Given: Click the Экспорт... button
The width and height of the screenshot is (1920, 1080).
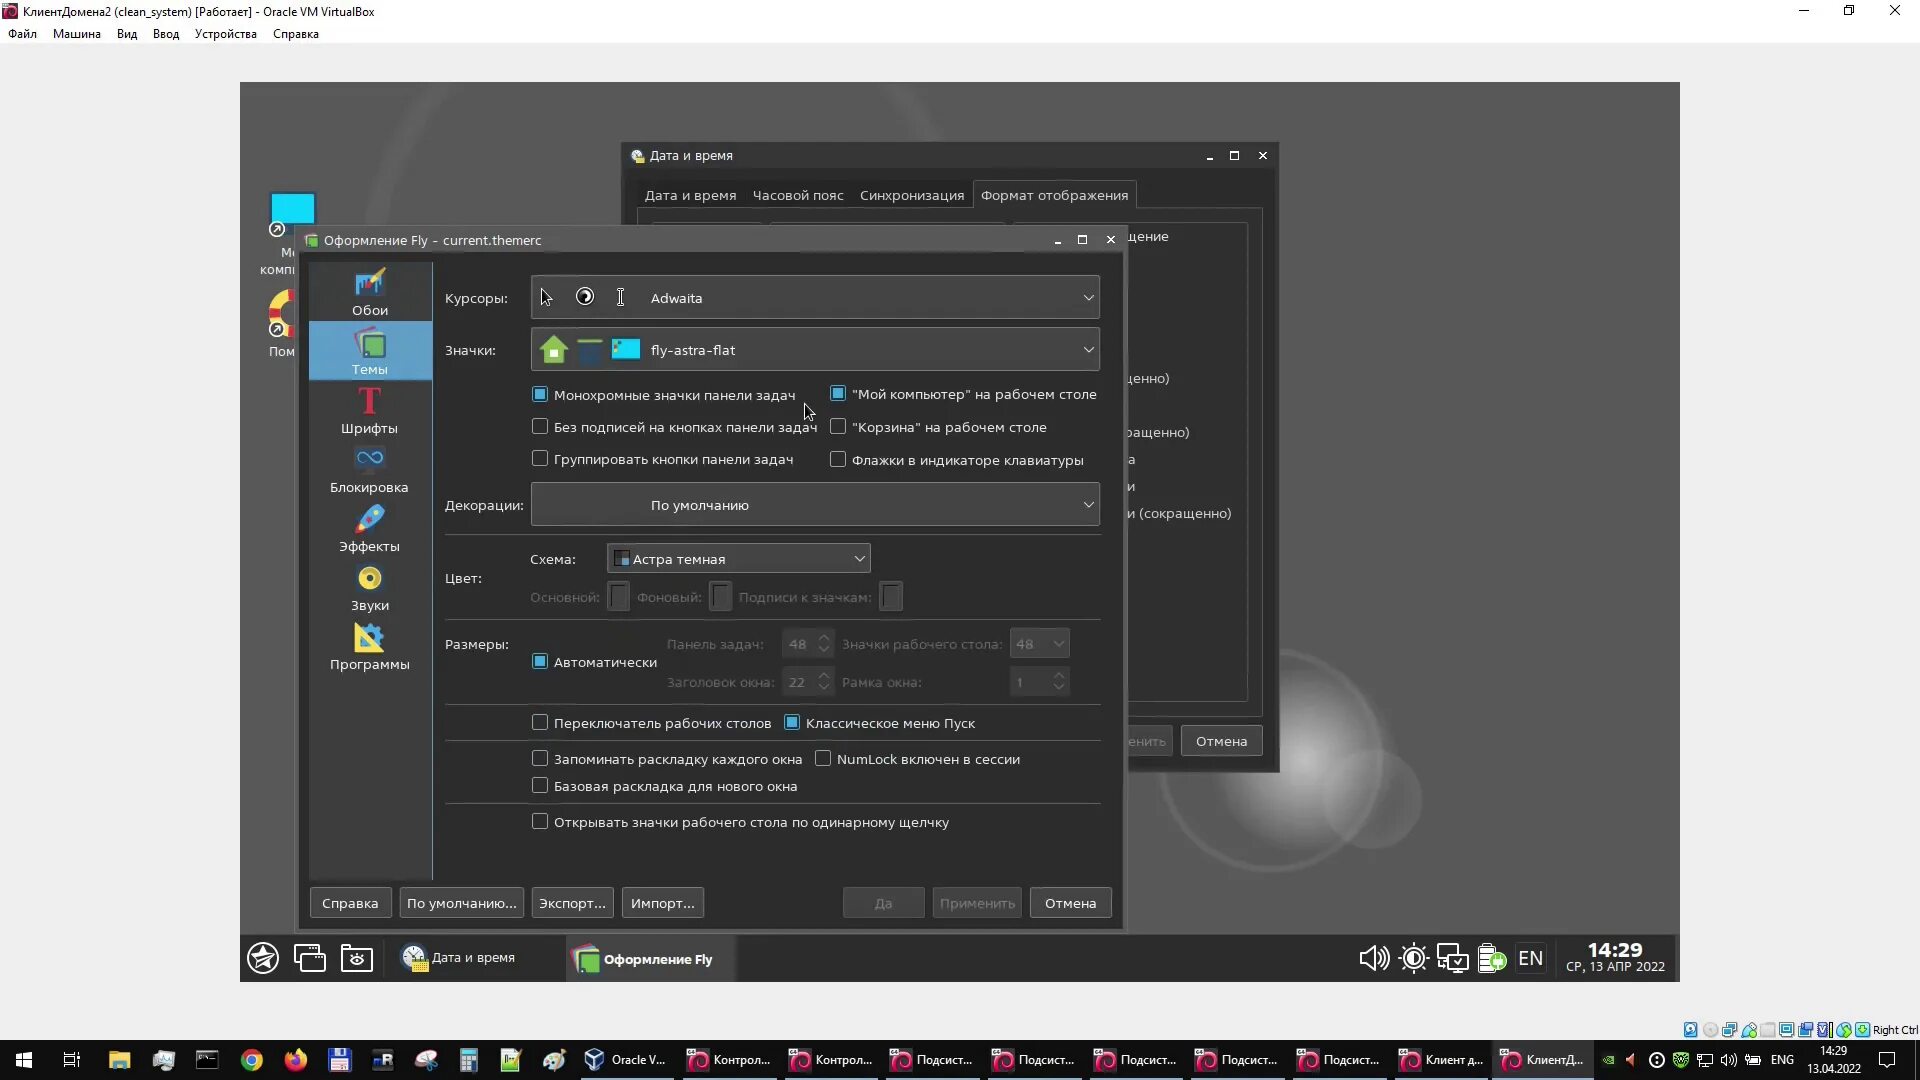Looking at the screenshot, I should (x=572, y=902).
